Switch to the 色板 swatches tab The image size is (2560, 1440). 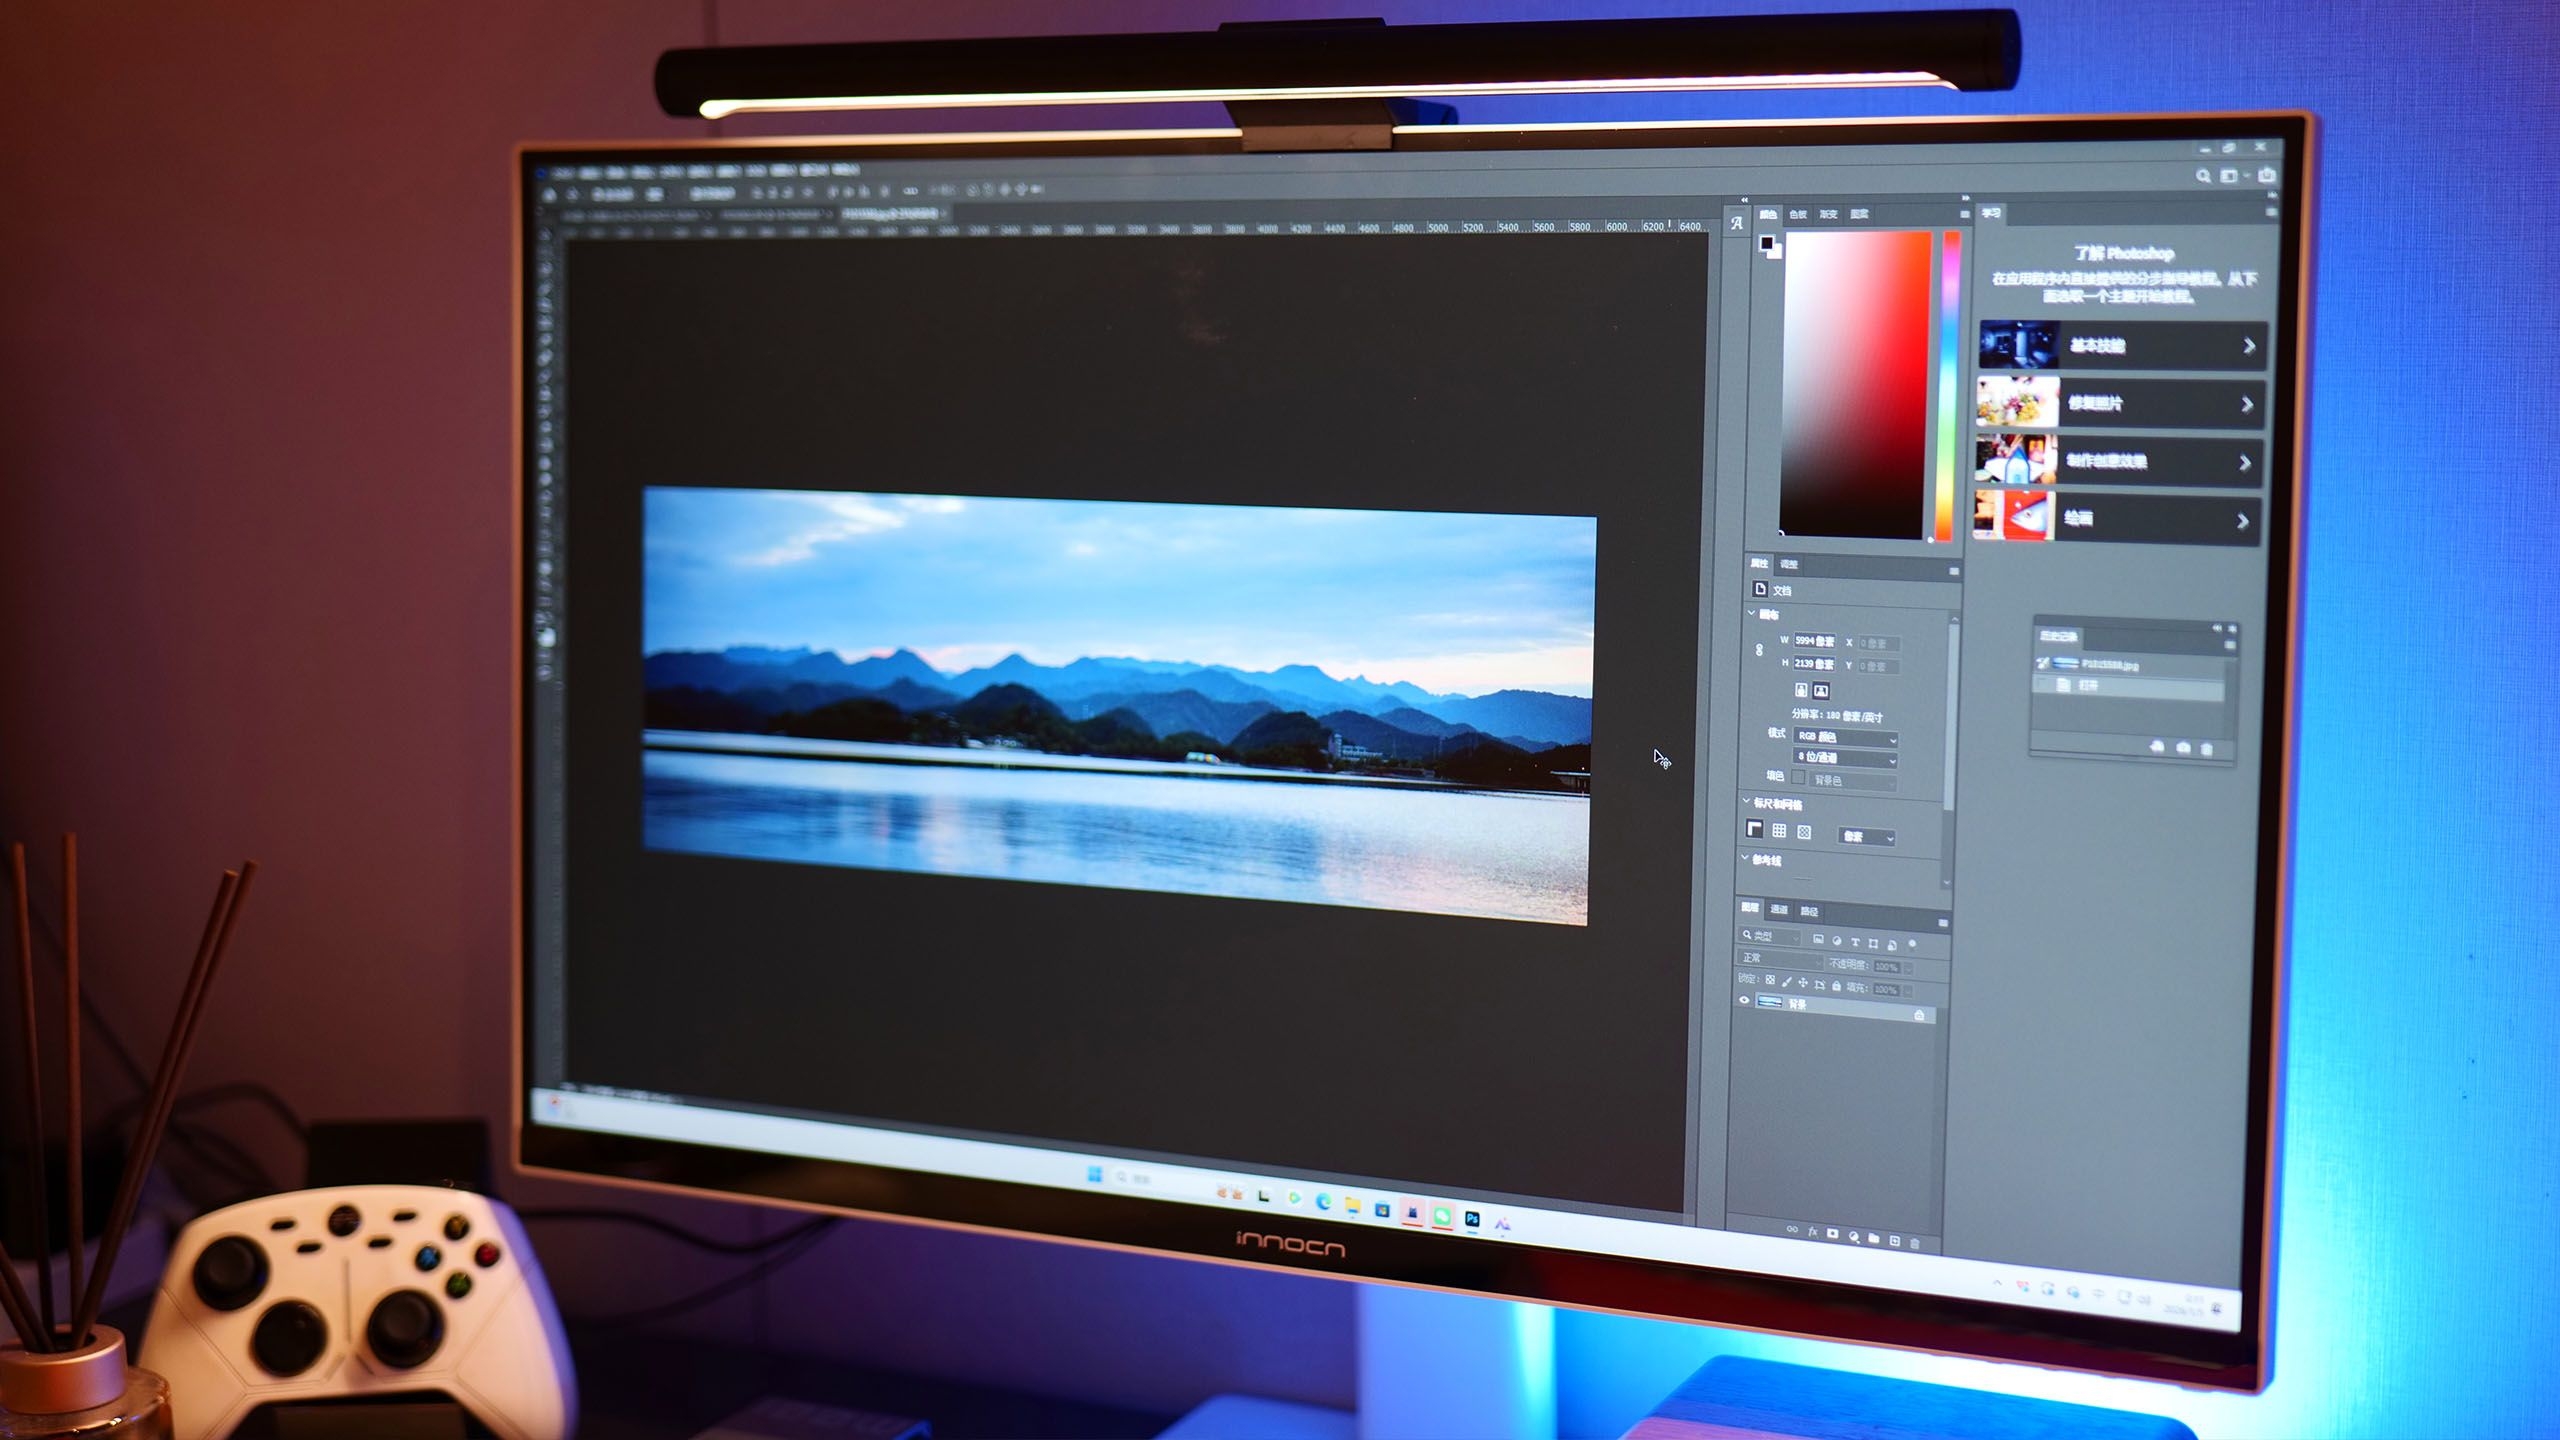point(1798,214)
